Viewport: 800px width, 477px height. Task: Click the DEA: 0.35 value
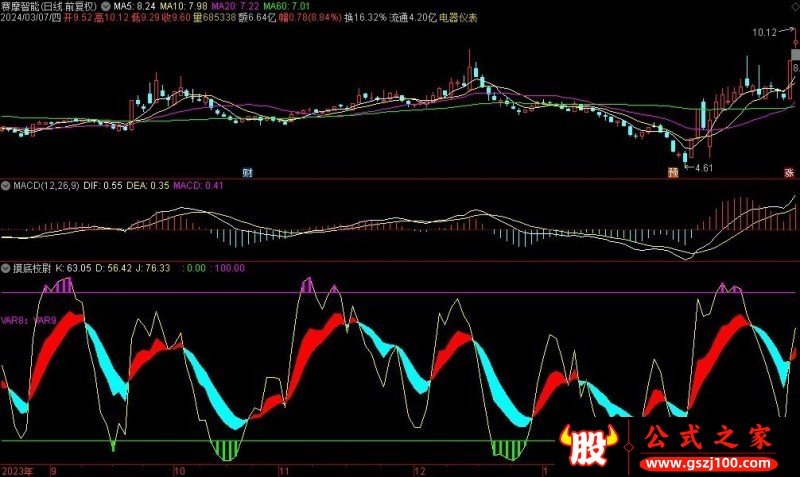(147, 186)
